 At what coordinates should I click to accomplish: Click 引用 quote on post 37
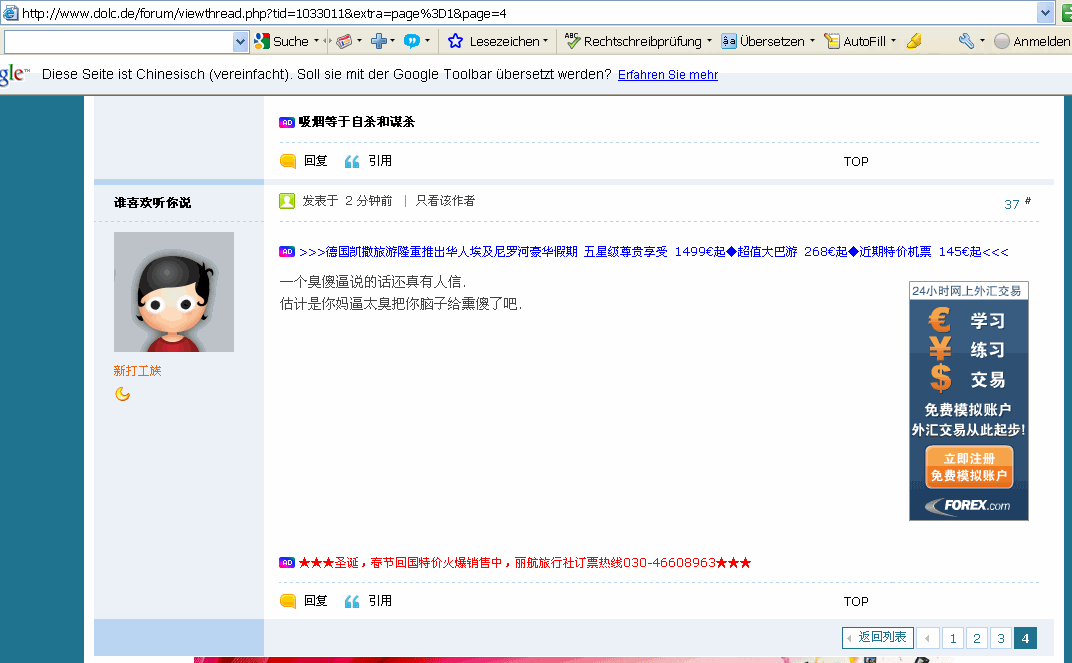[x=369, y=601]
